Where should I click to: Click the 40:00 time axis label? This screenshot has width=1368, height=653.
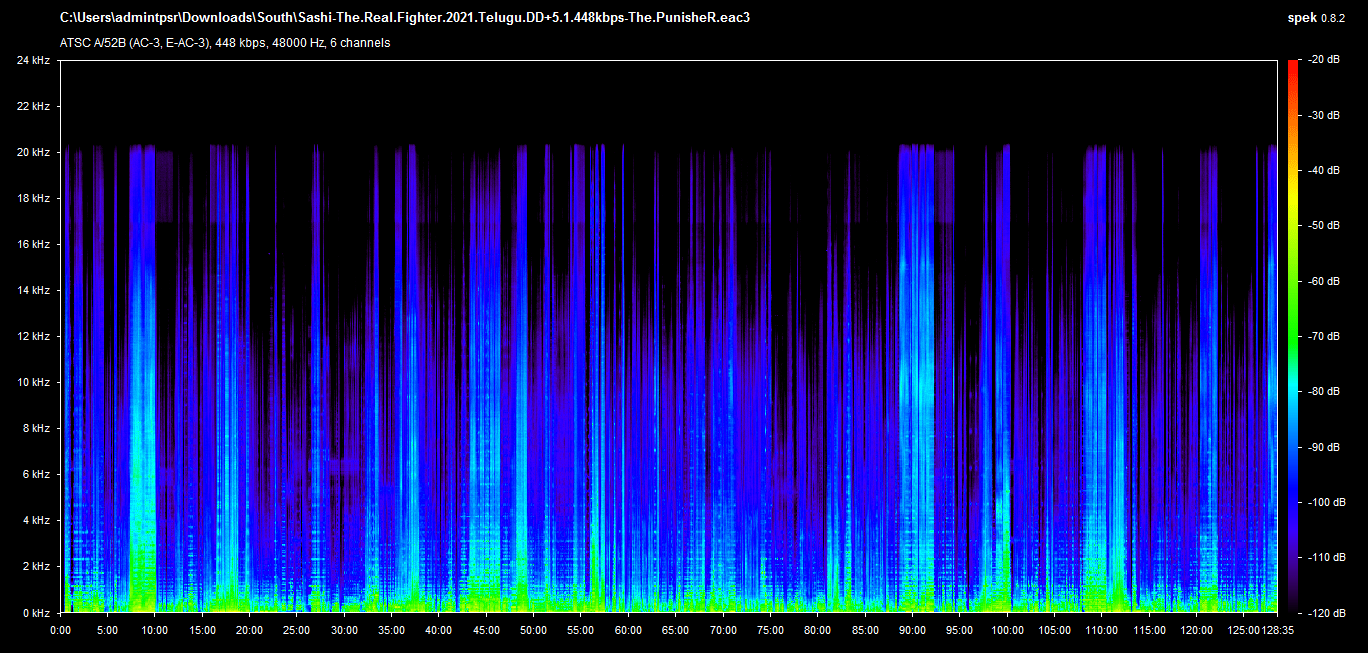(439, 630)
